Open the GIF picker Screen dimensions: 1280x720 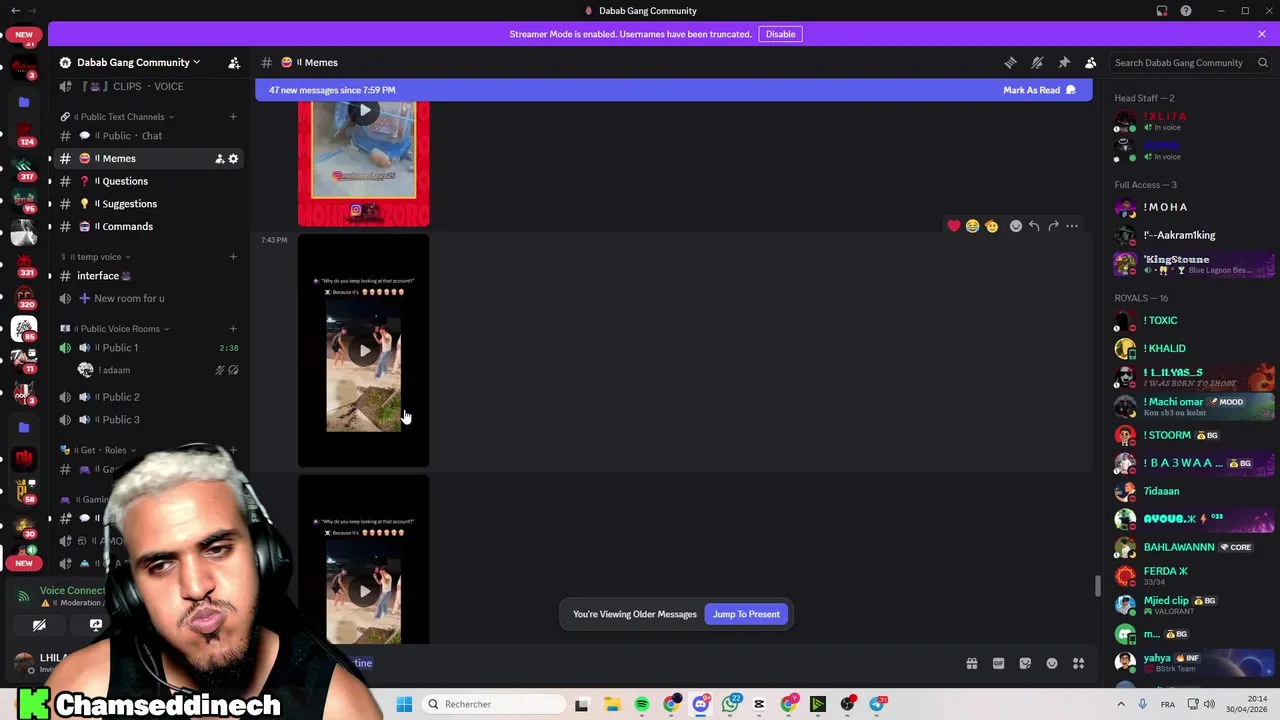[998, 663]
